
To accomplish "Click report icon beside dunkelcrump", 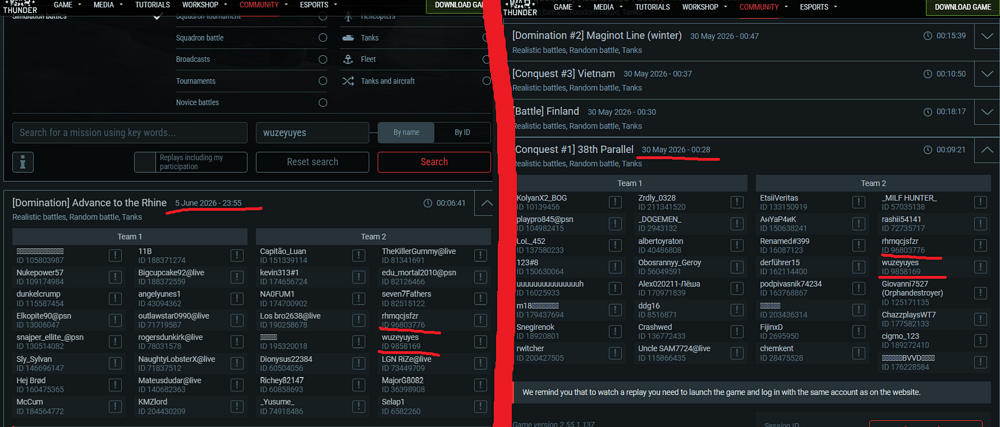I will point(115,298).
